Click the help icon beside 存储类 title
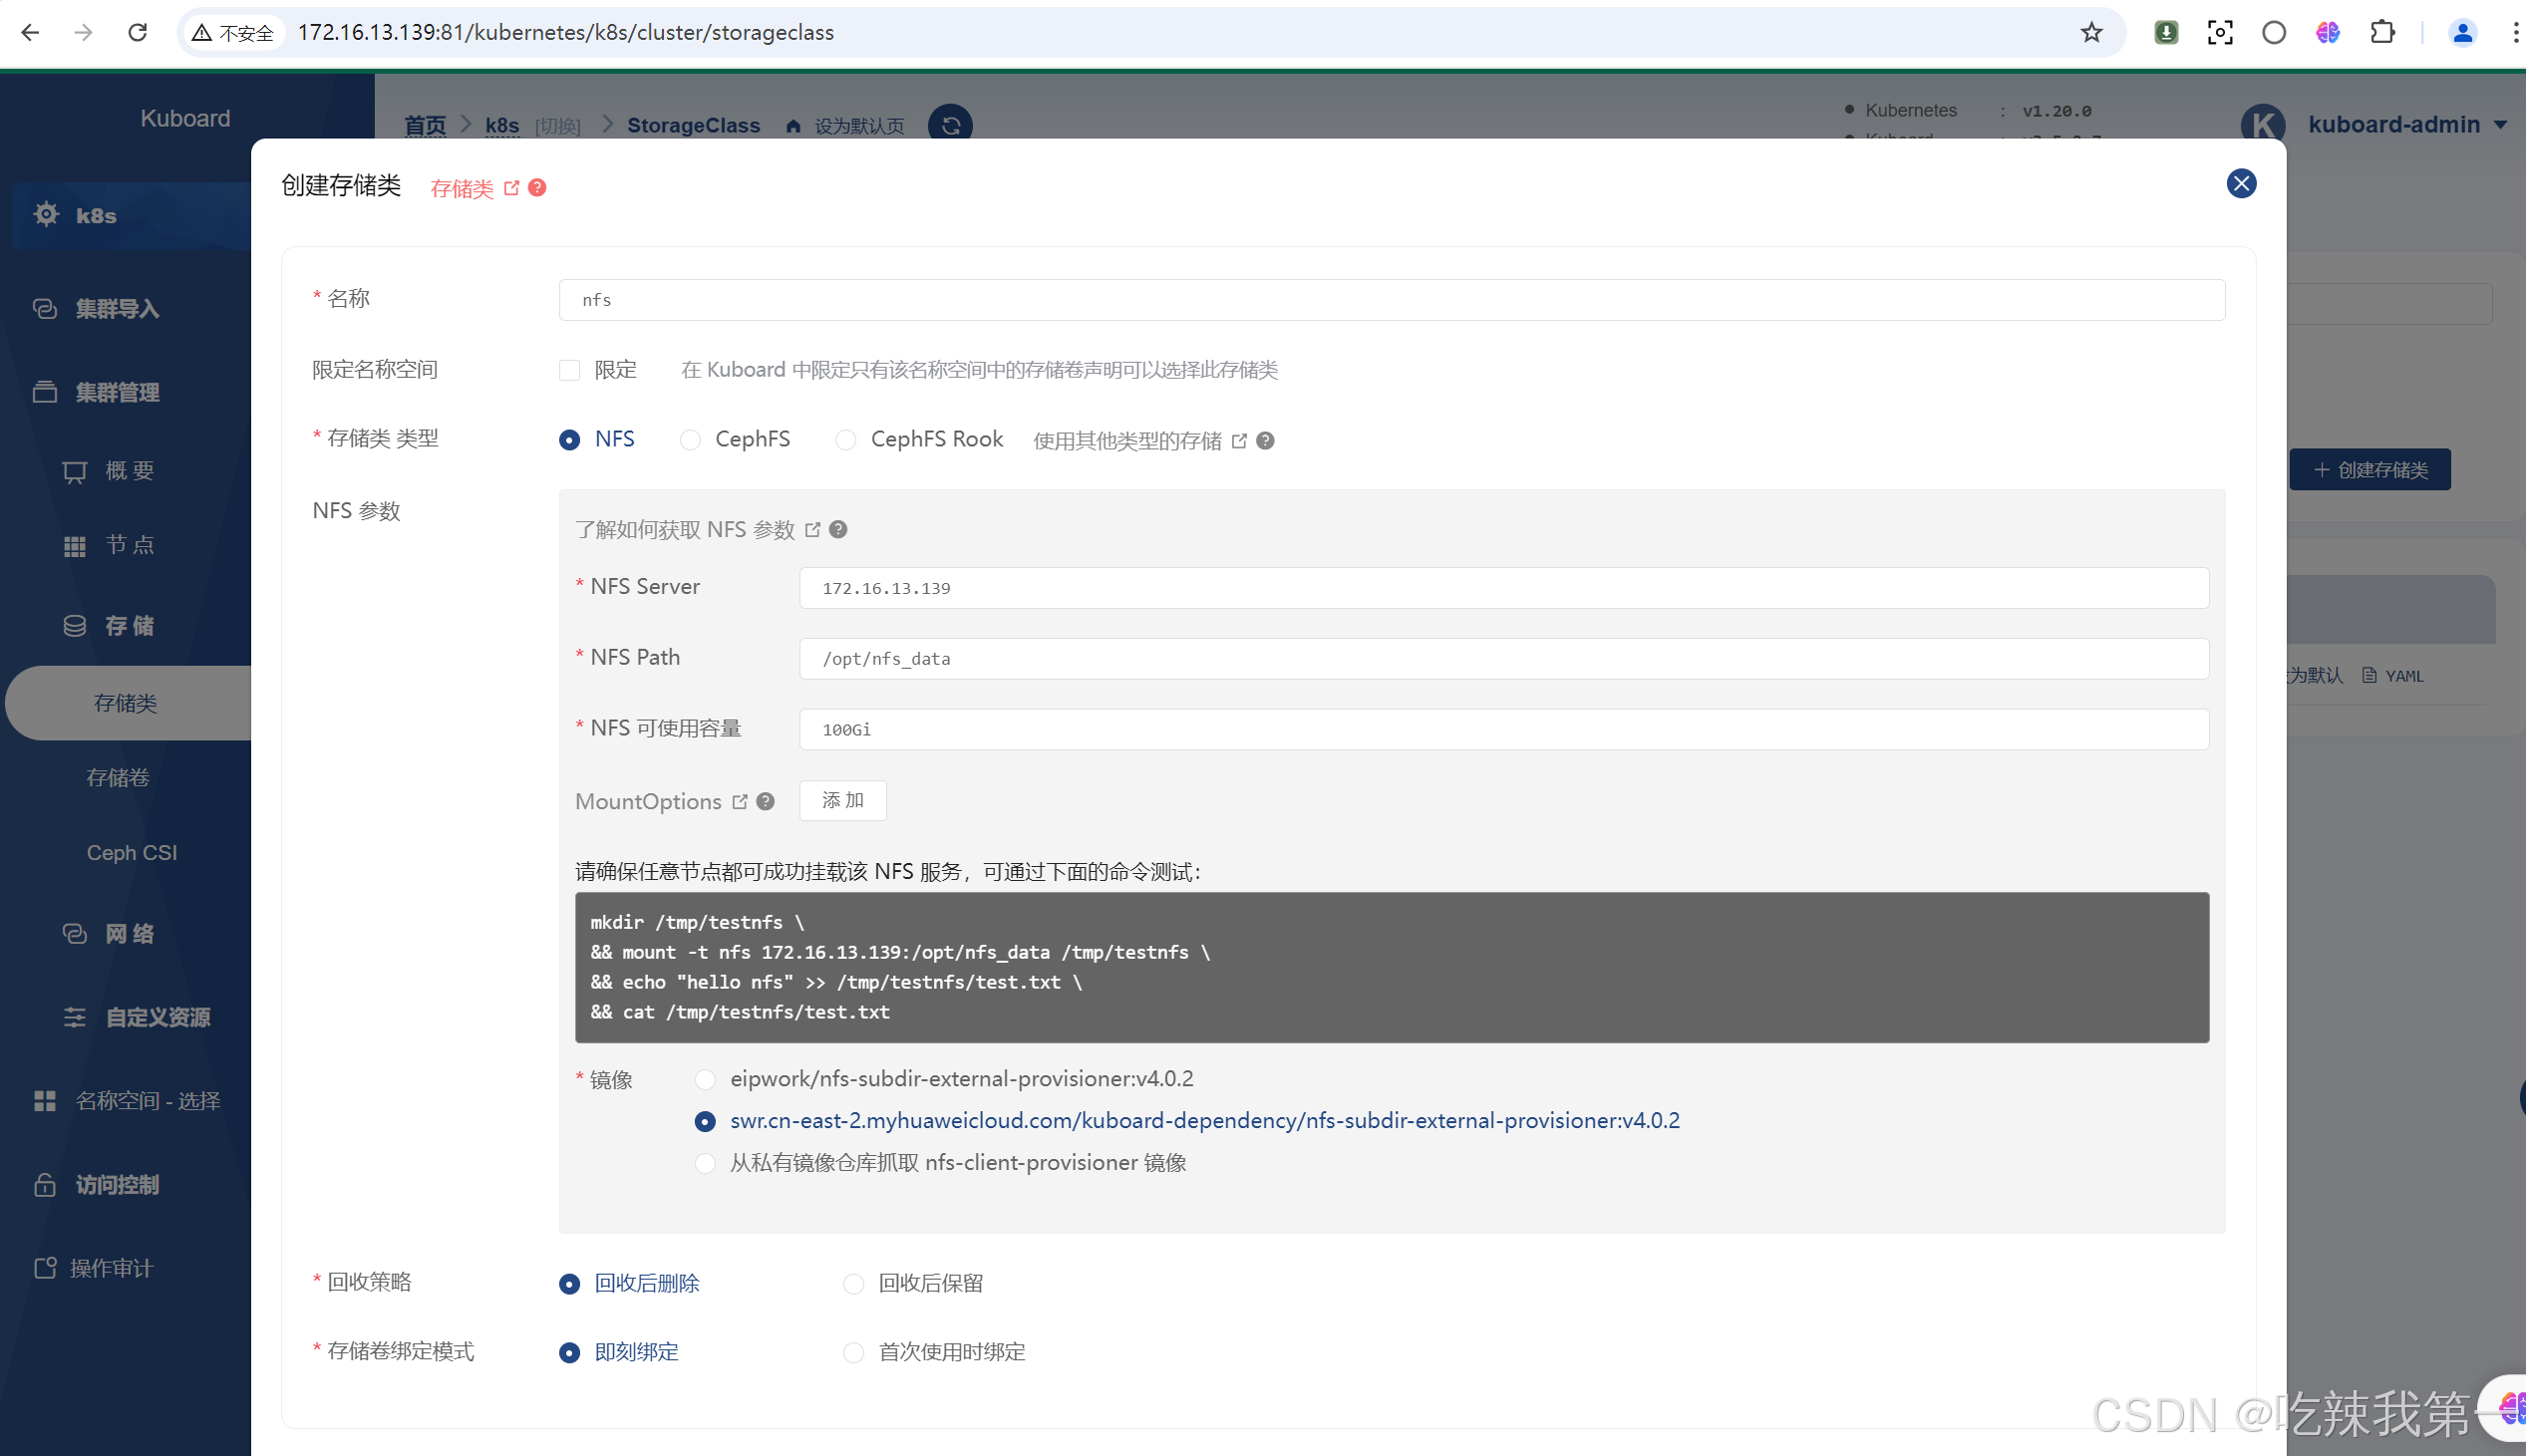Screen dimensions: 2526x1456 click(537, 188)
